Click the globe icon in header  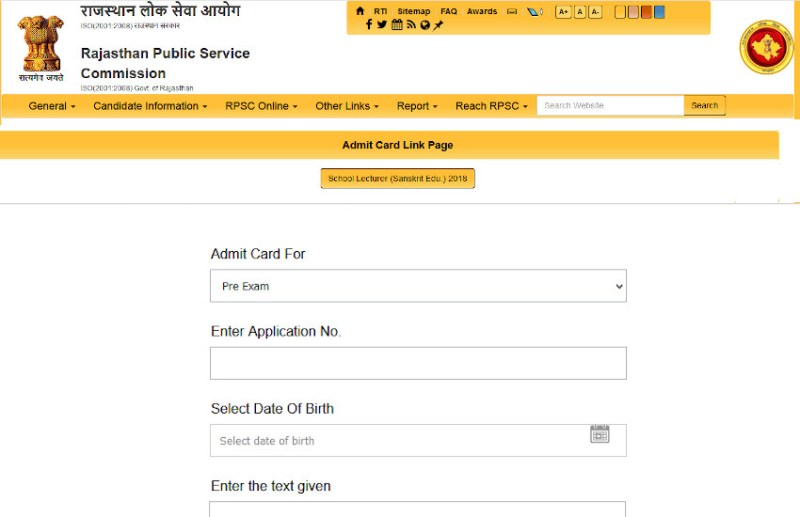424,25
